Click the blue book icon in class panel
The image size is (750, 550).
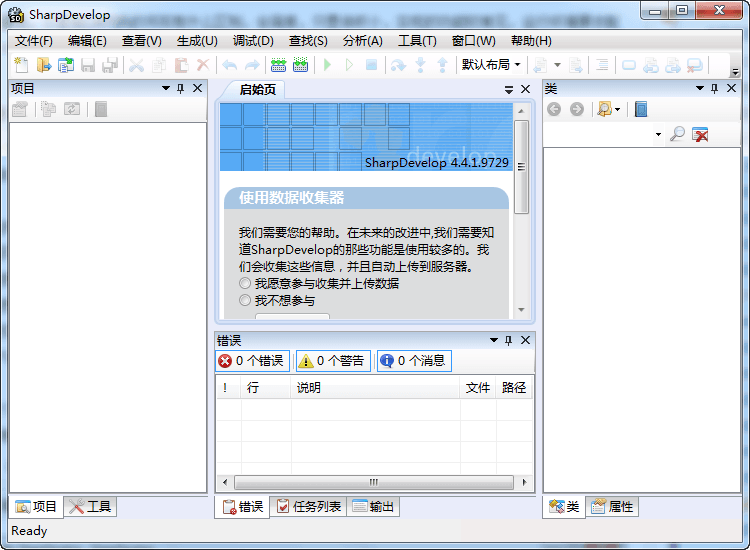pos(641,109)
